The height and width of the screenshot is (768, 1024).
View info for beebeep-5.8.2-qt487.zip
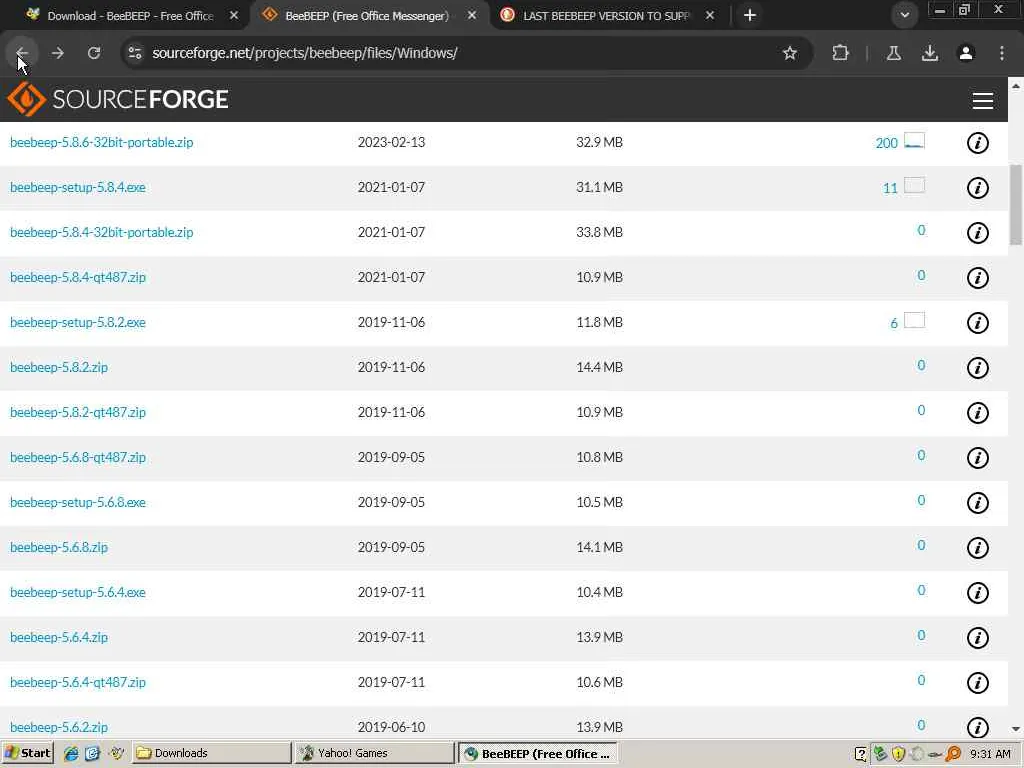[978, 413]
